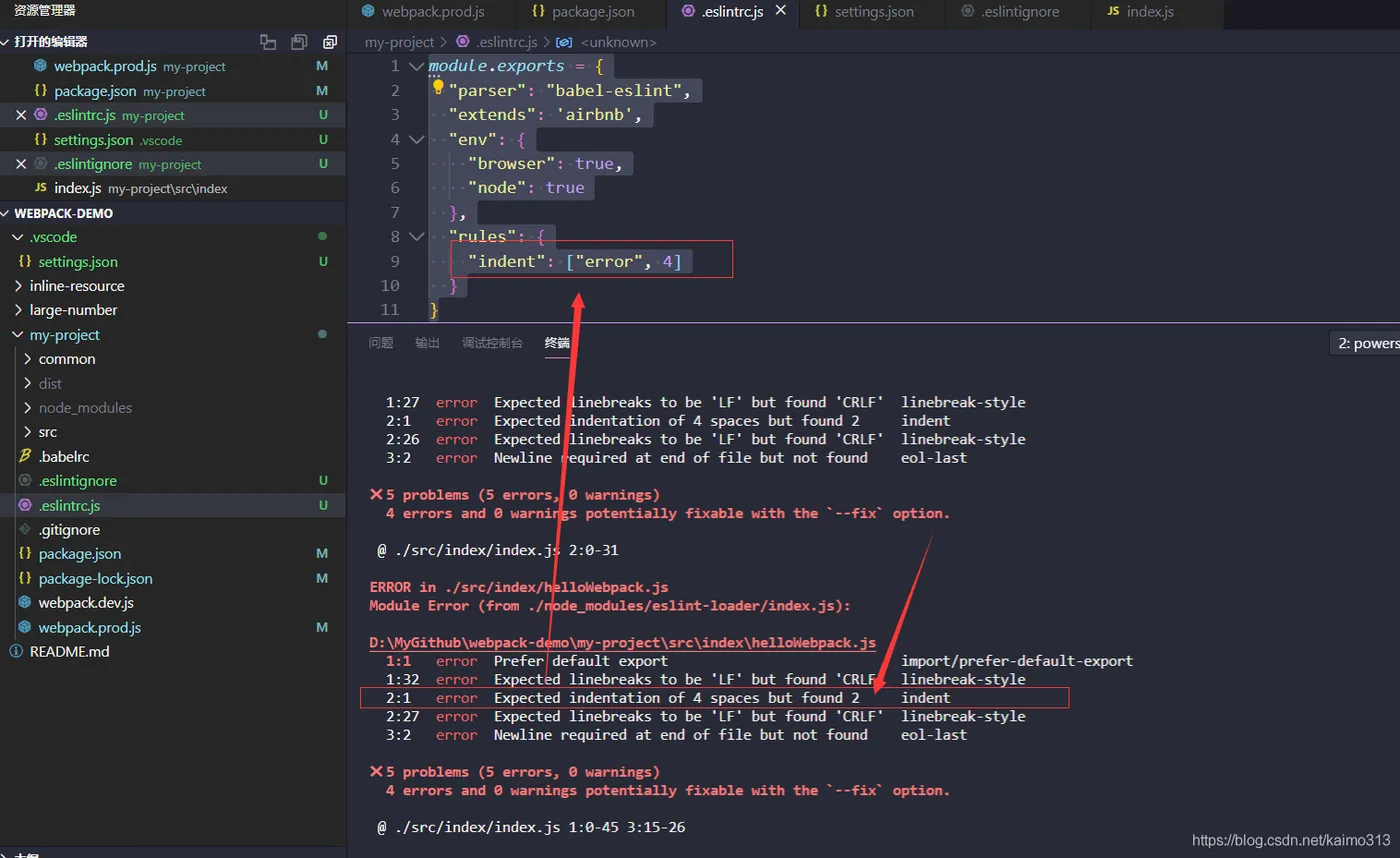This screenshot has height=858, width=1400.
Task: Click the save all icon in open editors header
Action: point(298,42)
